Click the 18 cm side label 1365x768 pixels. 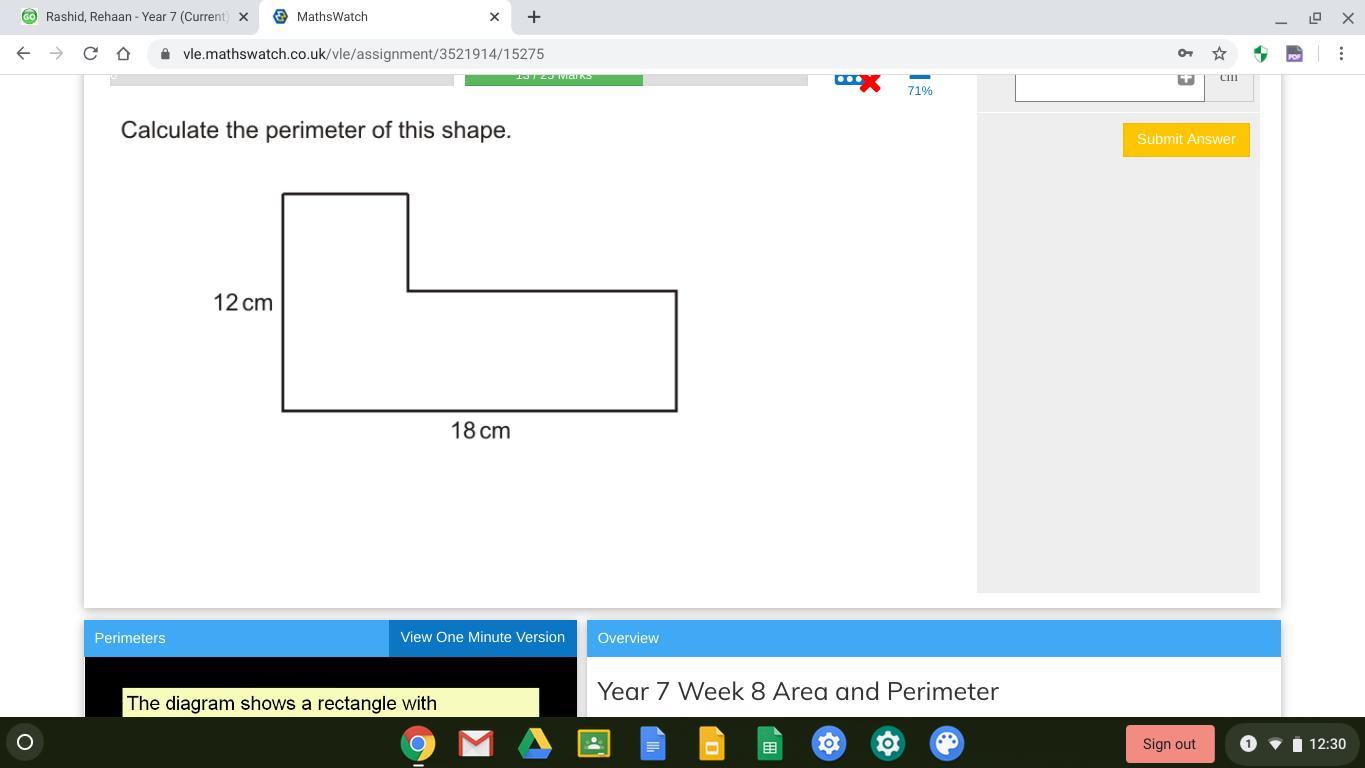[480, 431]
